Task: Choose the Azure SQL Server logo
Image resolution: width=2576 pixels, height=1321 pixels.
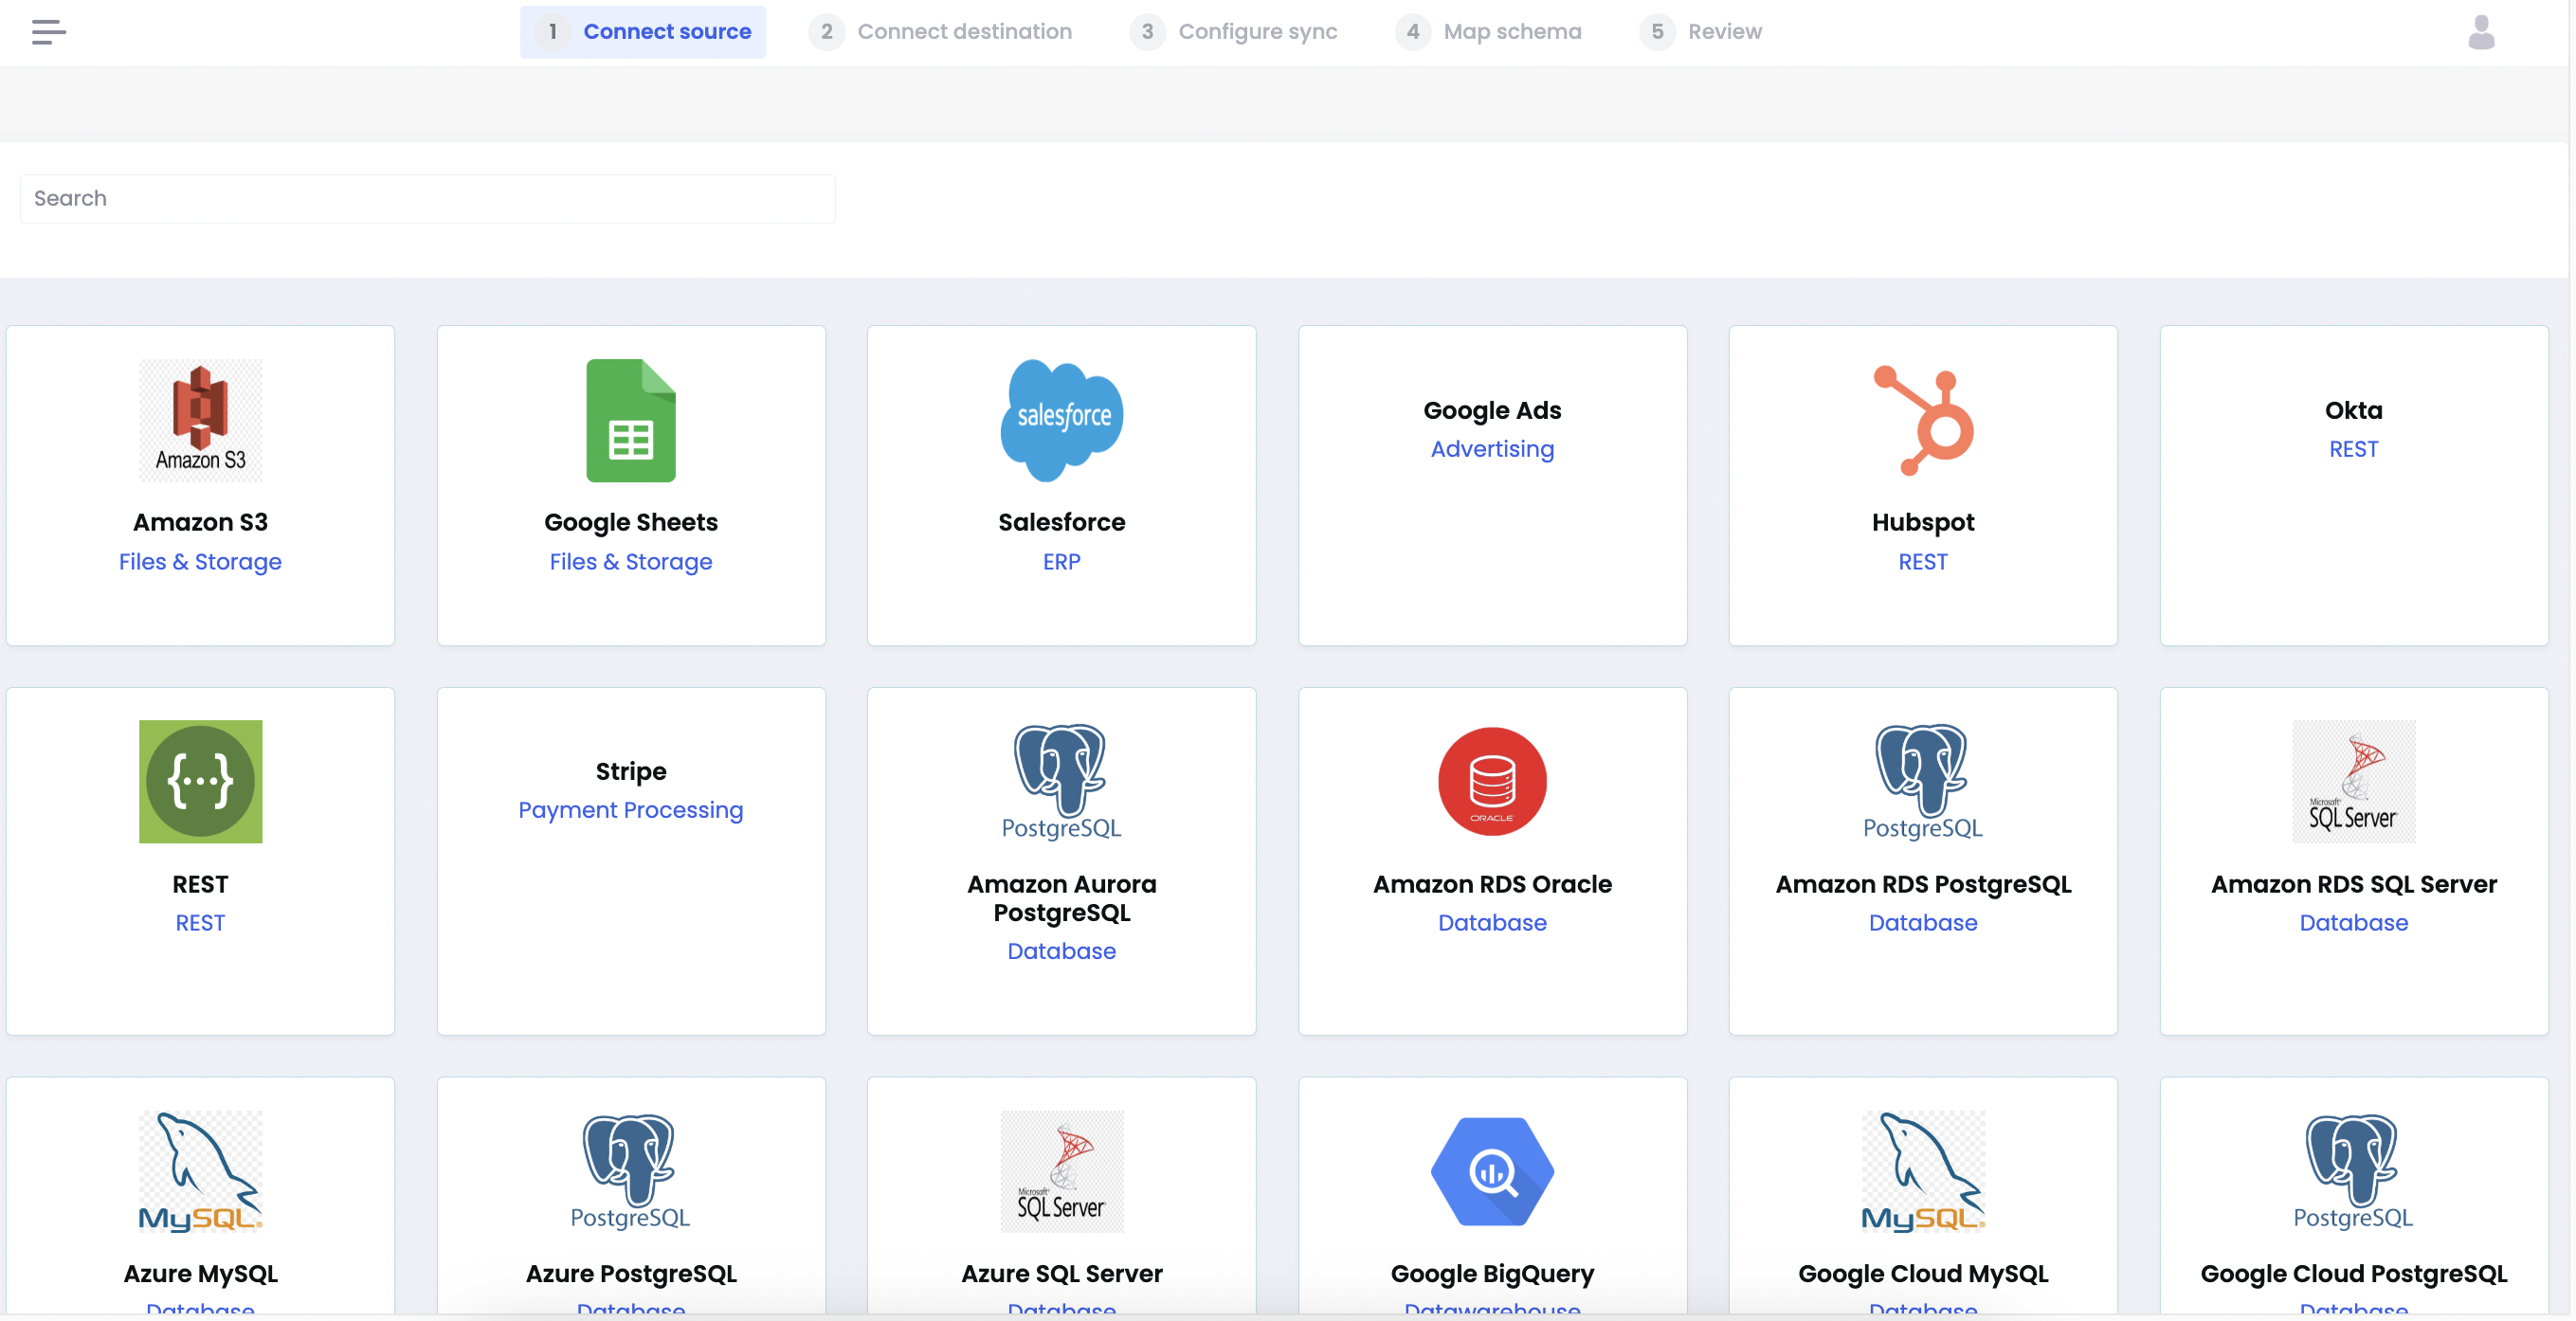Action: pos(1062,1171)
